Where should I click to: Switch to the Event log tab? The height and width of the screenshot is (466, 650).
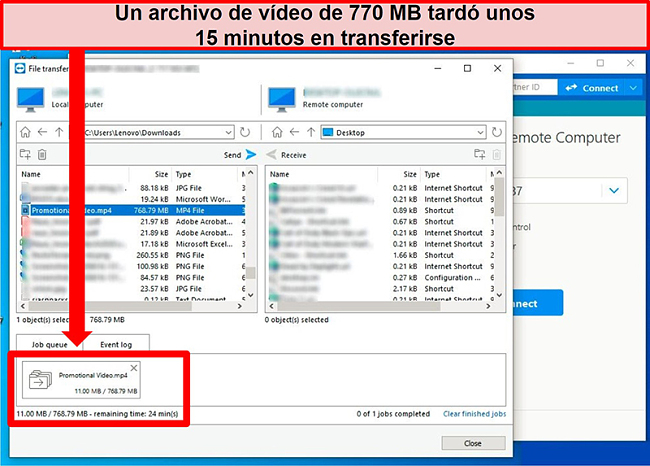click(116, 344)
